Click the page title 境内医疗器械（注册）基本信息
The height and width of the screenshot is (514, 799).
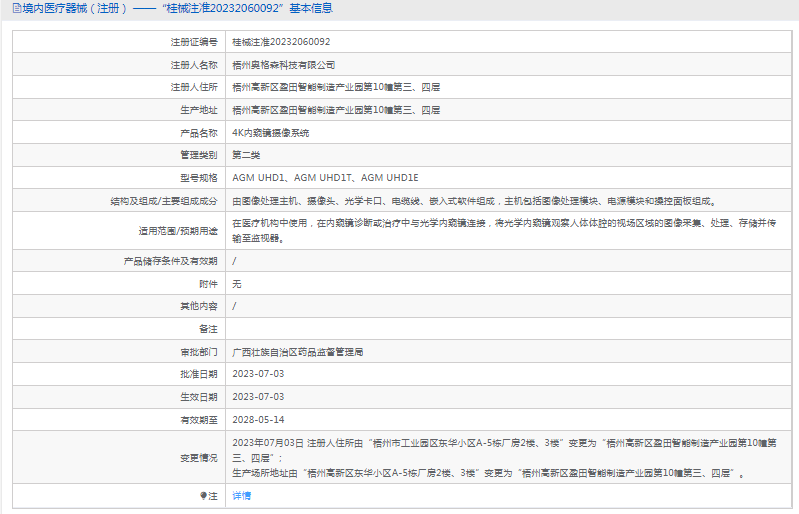(177, 8)
